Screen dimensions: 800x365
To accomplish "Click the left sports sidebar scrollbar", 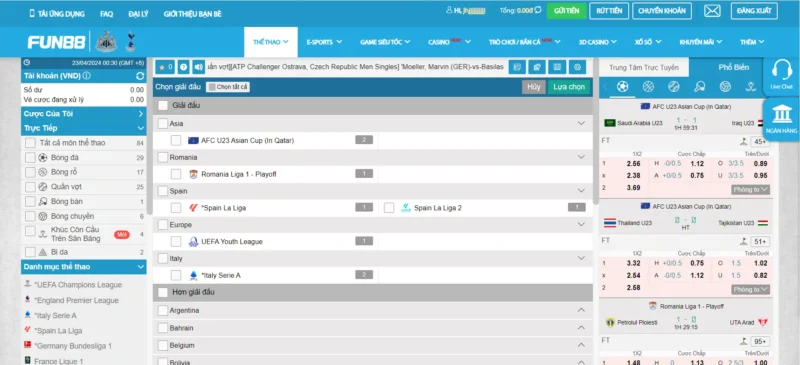I will [149, 135].
